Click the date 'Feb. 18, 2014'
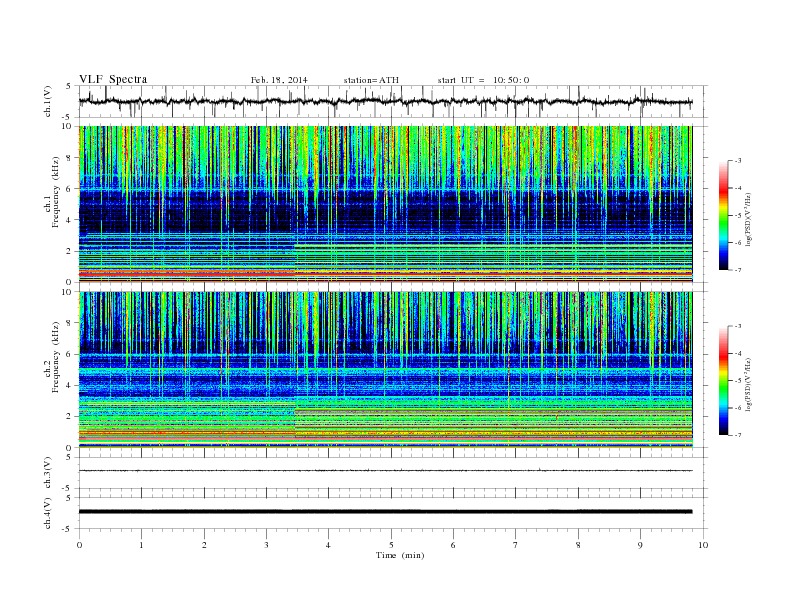Screen dimensions: 792x612 [279, 80]
